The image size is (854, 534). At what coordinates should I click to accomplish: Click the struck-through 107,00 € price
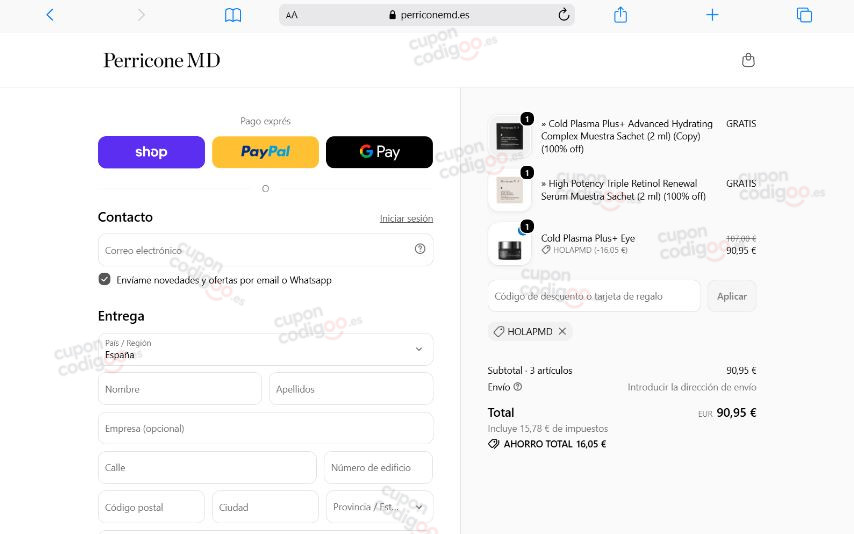coord(741,238)
